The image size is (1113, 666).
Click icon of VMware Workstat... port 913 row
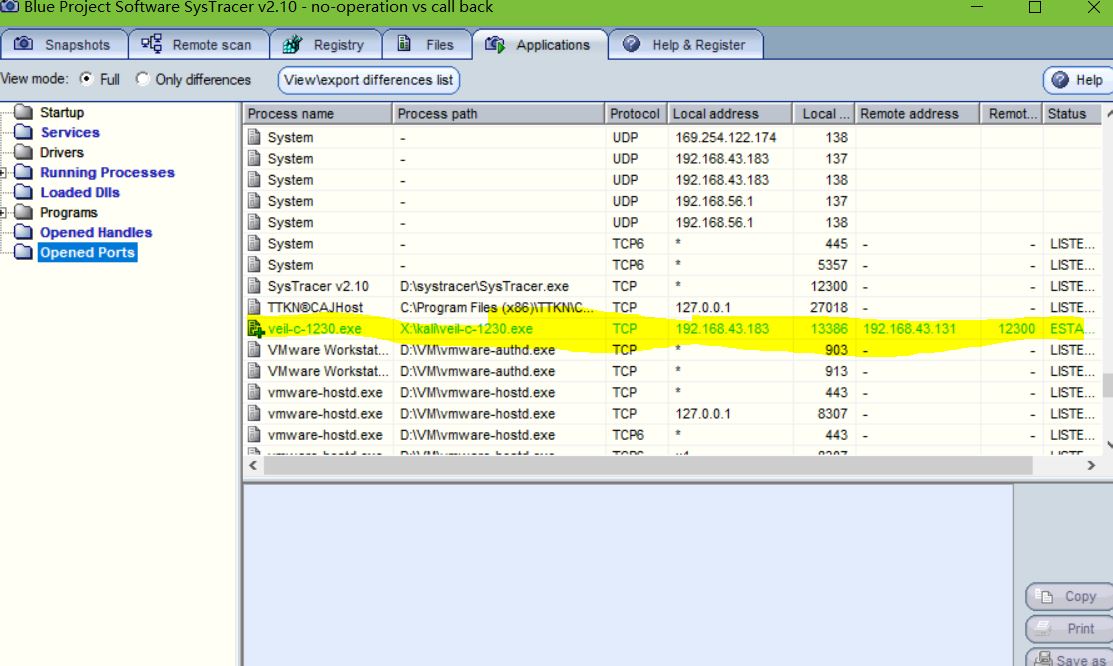(x=254, y=371)
